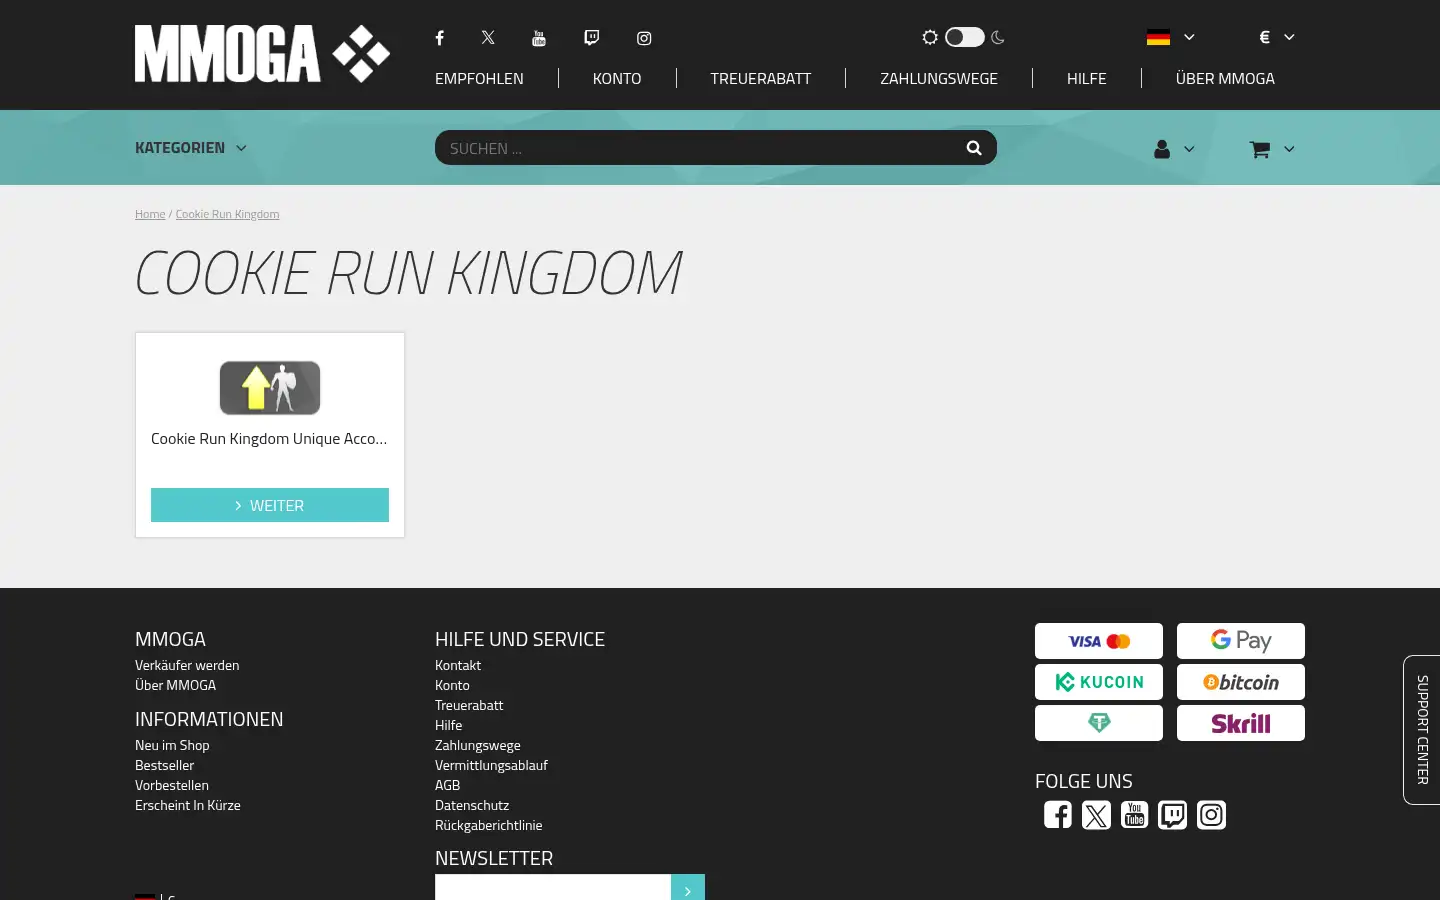Viewport: 1440px width, 900px height.
Task: Open YouTube icon under Folge Uns
Action: tap(1134, 815)
